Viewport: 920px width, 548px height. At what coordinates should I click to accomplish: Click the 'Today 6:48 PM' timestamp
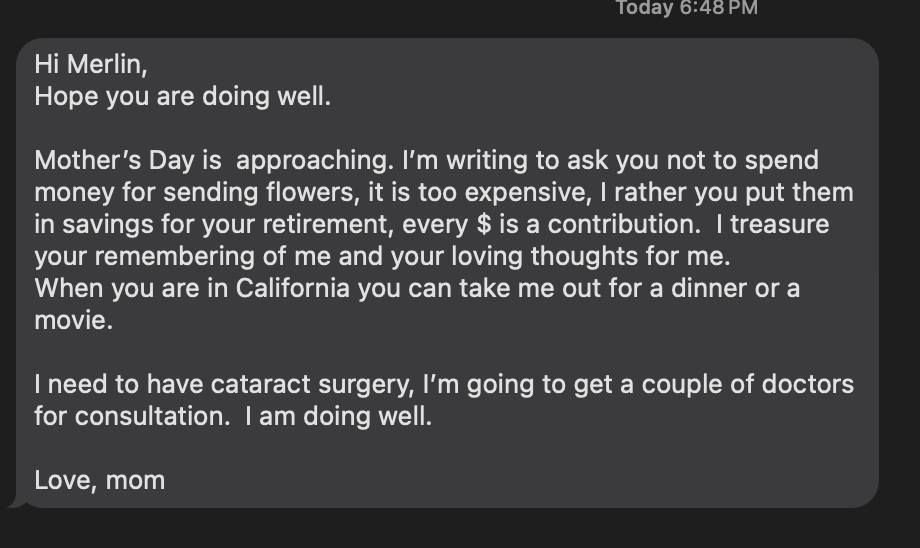686,8
